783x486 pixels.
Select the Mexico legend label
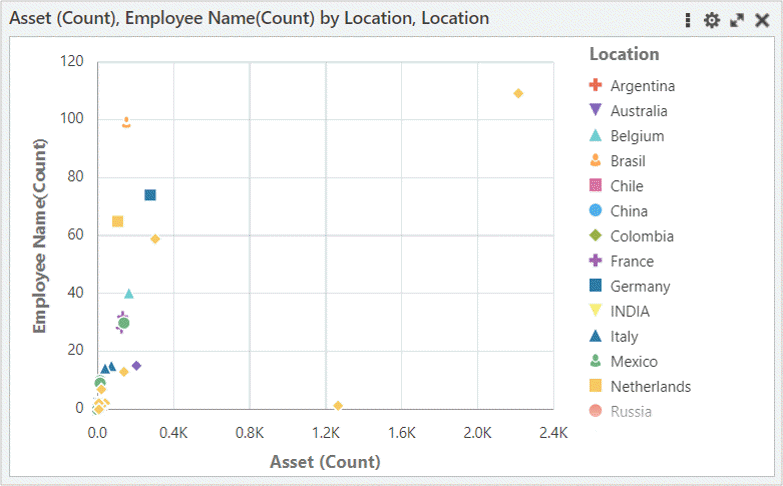(x=634, y=361)
